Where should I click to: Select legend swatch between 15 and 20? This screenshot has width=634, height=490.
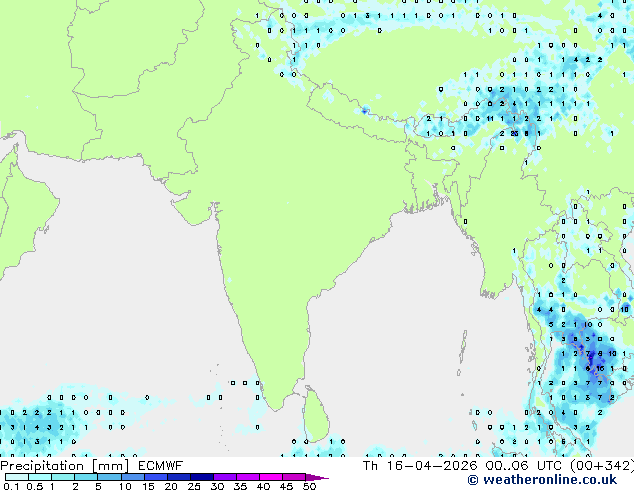pyautogui.click(x=156, y=477)
